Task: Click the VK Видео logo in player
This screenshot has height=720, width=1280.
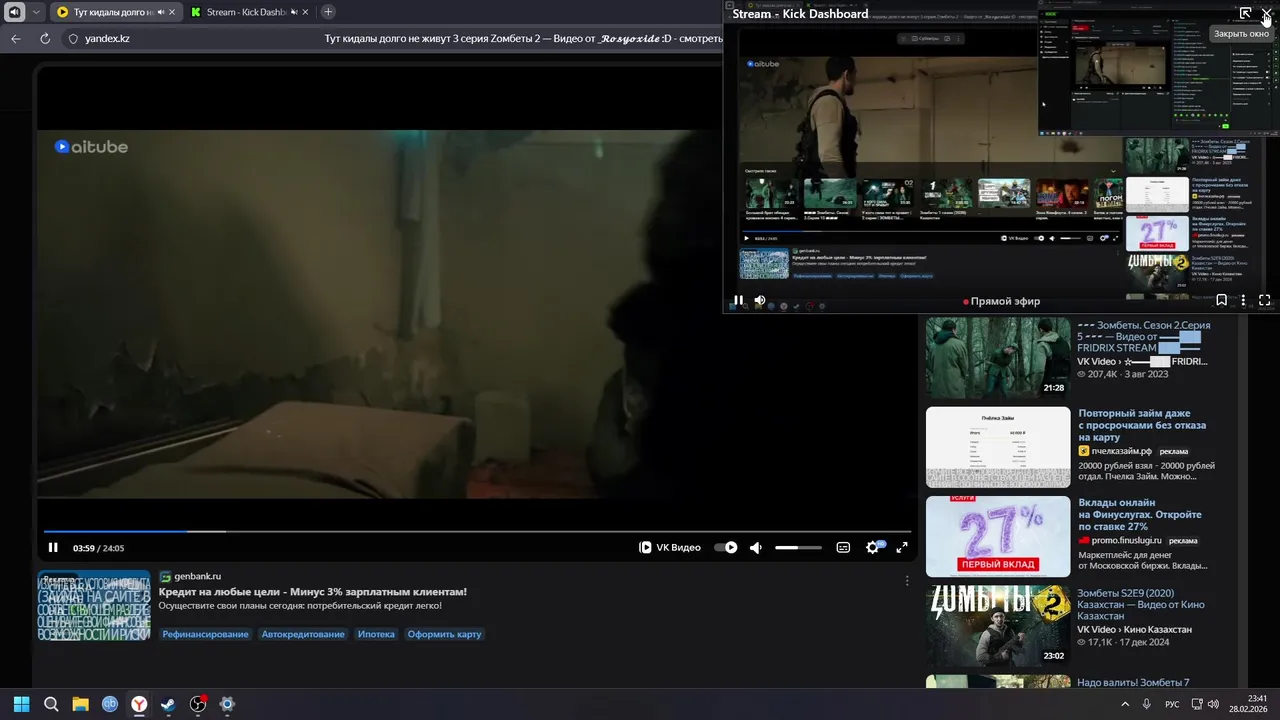Action: pyautogui.click(x=670, y=547)
